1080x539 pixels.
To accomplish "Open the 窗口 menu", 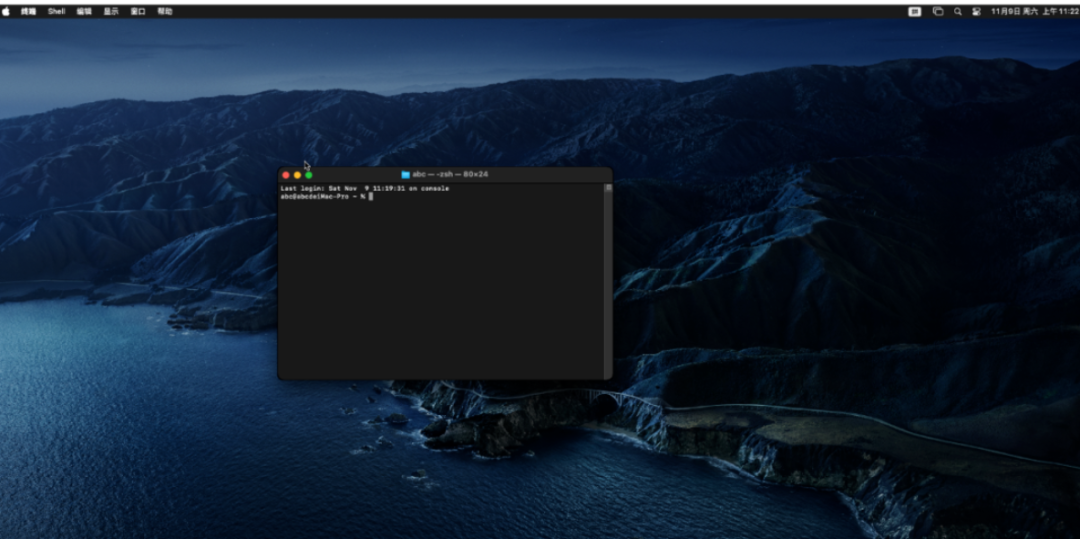I will 138,12.
